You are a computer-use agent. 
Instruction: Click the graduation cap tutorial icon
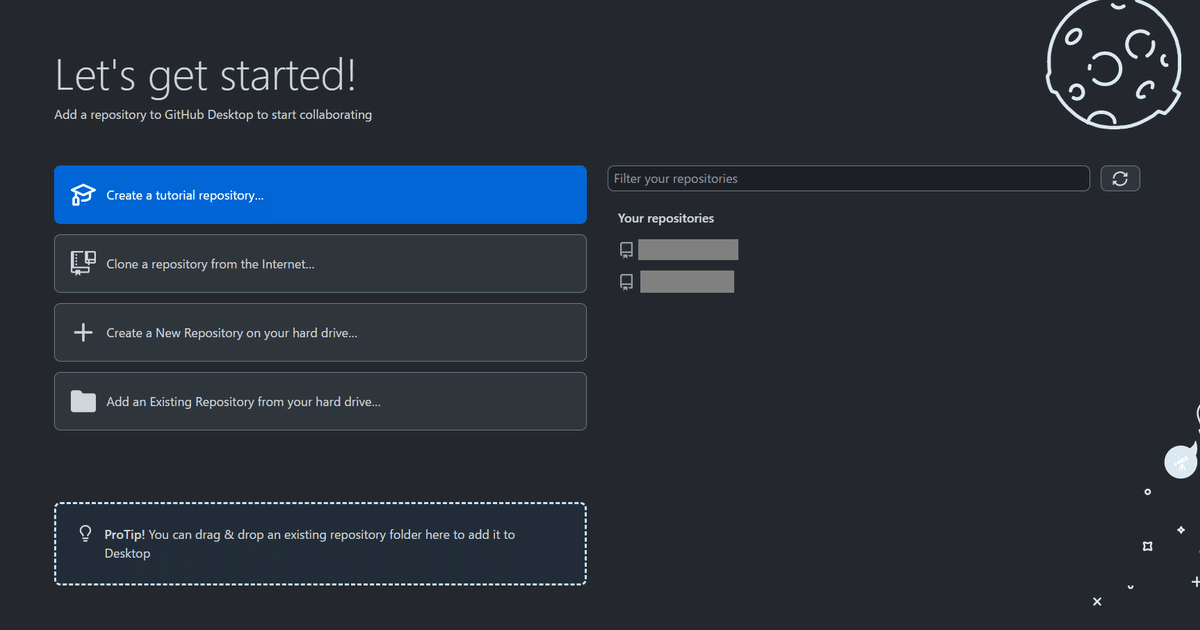tap(83, 195)
